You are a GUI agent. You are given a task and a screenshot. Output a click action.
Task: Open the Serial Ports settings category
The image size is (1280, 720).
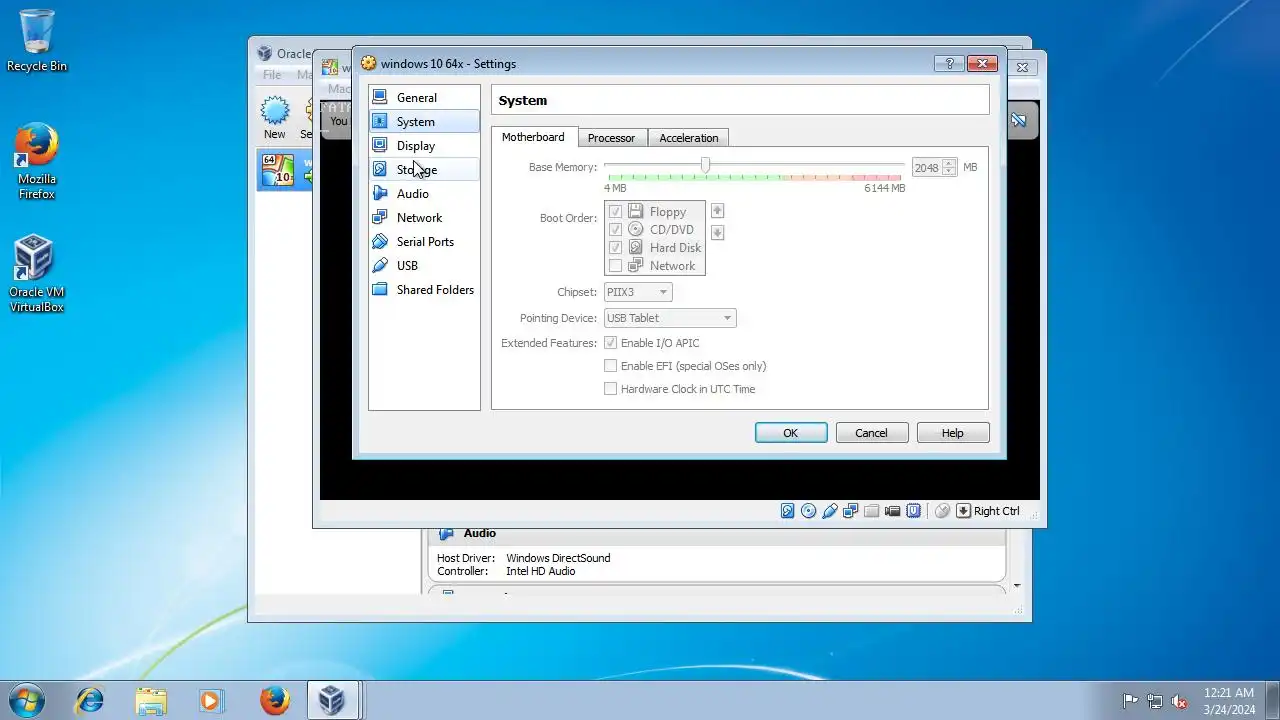424,242
